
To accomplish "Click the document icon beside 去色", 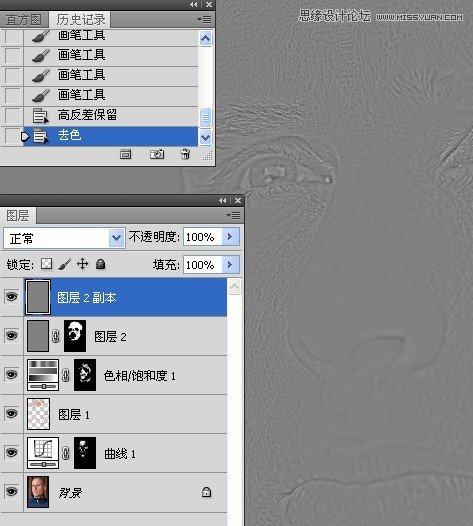I will [x=40, y=137].
